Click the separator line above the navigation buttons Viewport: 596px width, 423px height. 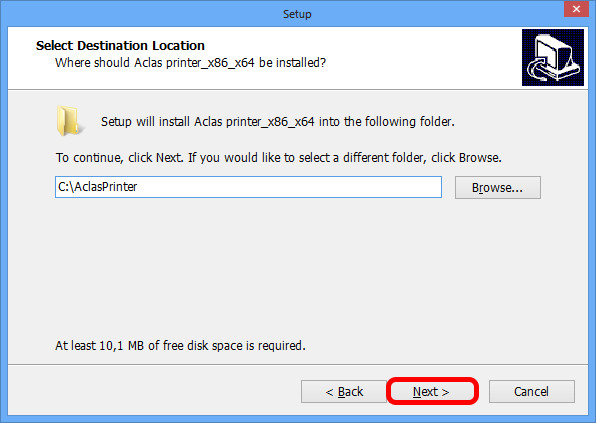(298, 364)
